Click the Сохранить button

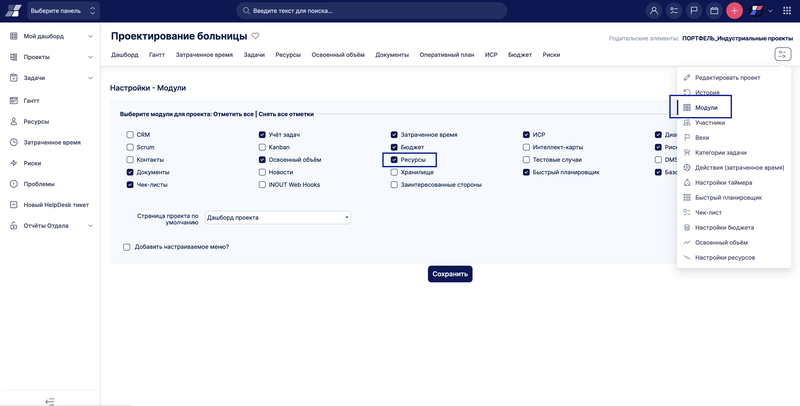[449, 273]
